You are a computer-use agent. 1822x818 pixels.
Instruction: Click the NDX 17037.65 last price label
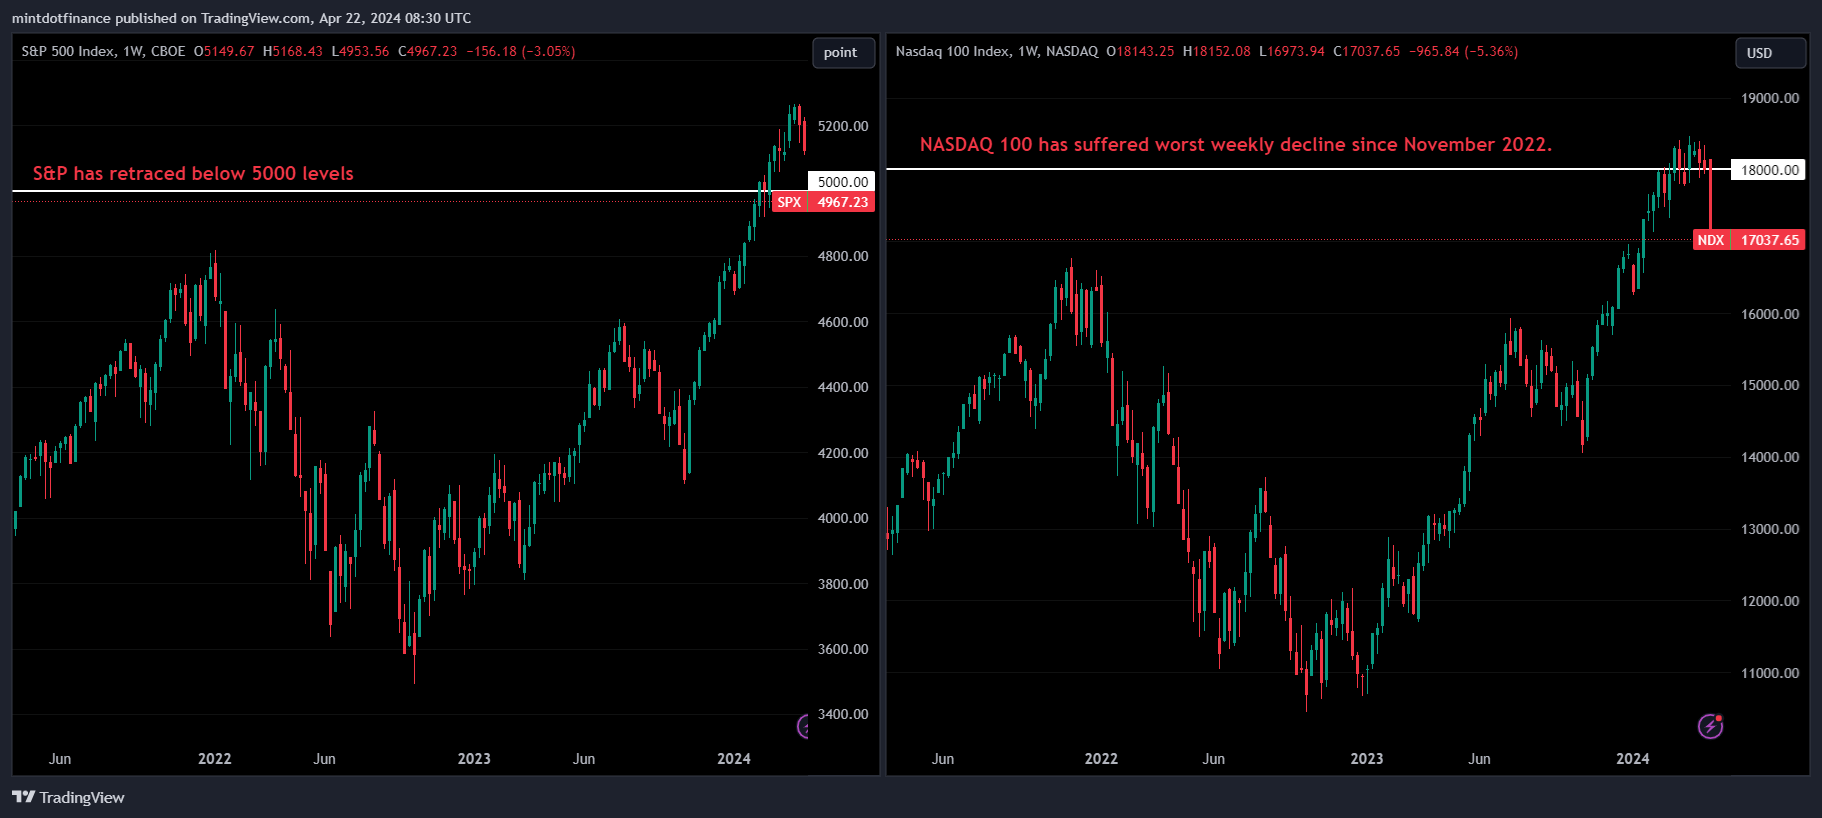(x=1749, y=240)
